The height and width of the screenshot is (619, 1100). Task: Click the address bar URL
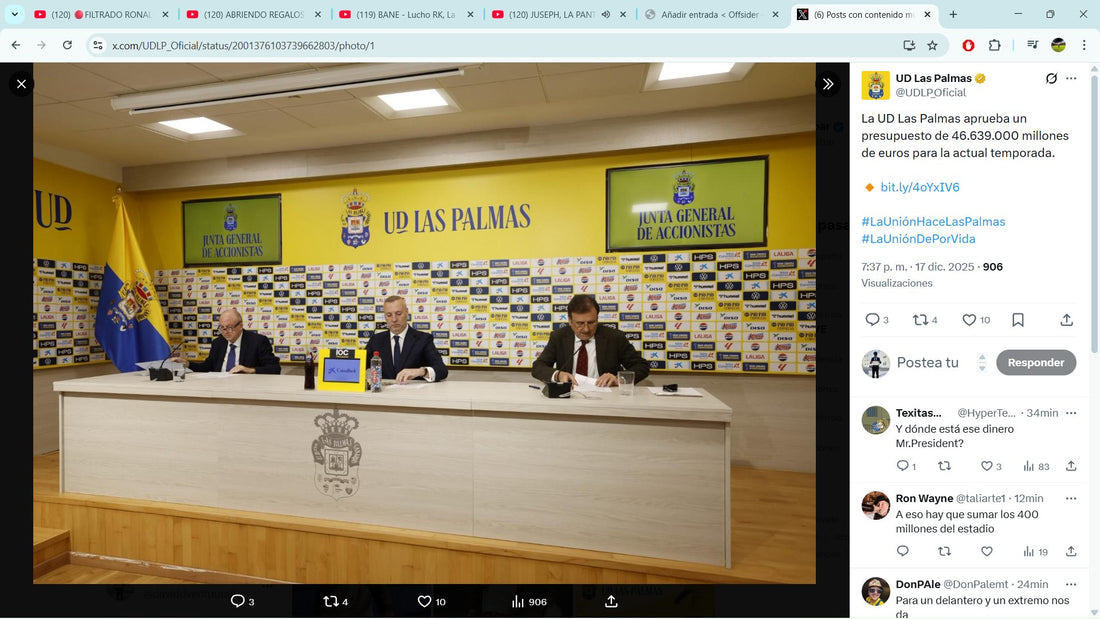(x=243, y=46)
